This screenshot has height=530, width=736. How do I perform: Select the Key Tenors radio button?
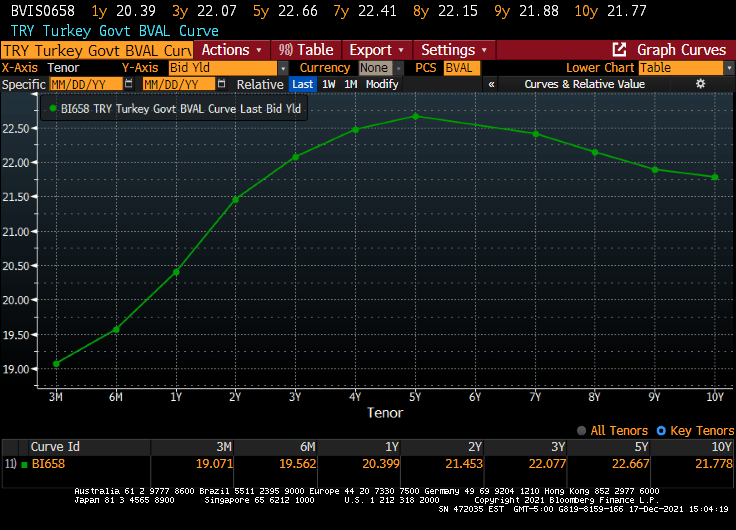(x=660, y=430)
